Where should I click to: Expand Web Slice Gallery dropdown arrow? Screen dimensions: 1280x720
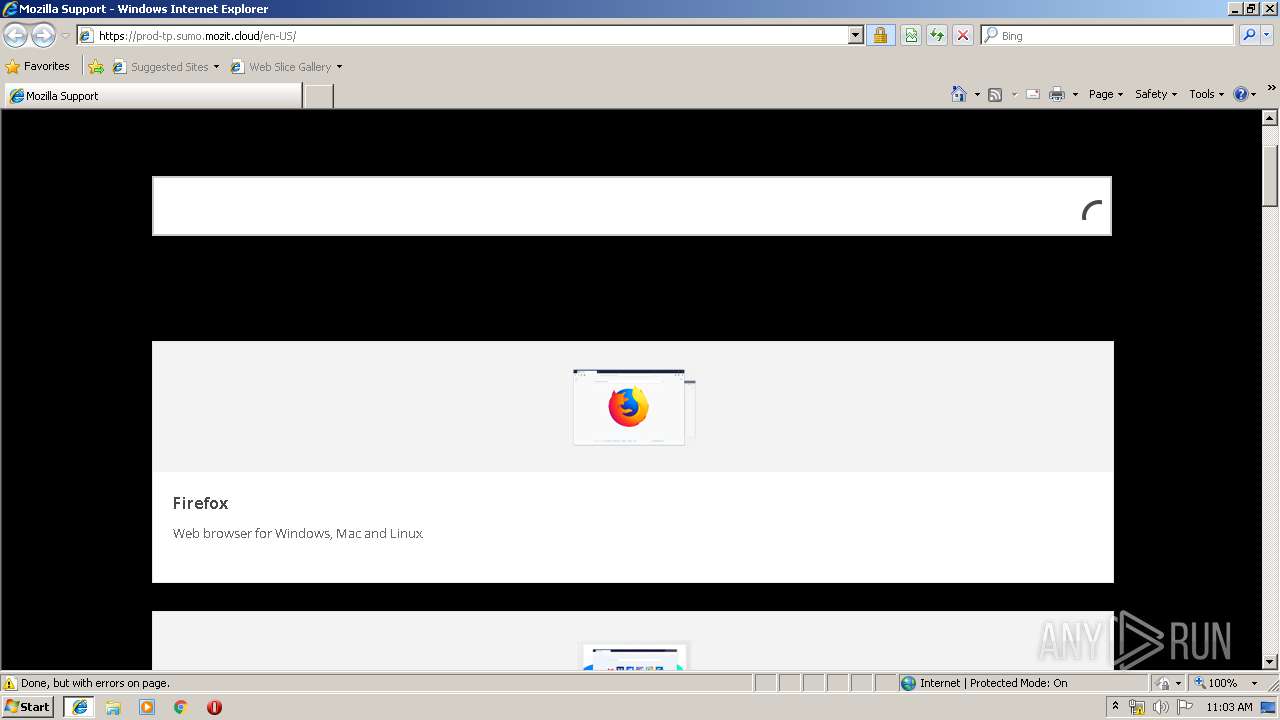(x=339, y=67)
